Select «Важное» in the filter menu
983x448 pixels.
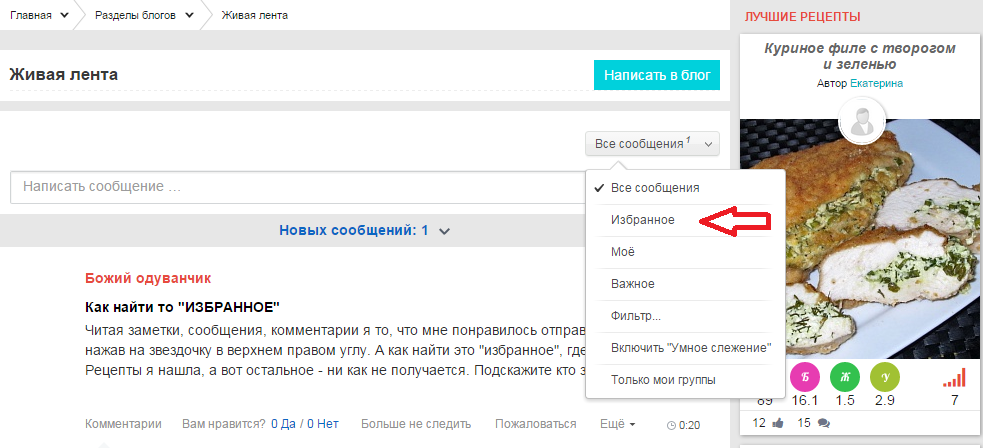point(632,284)
